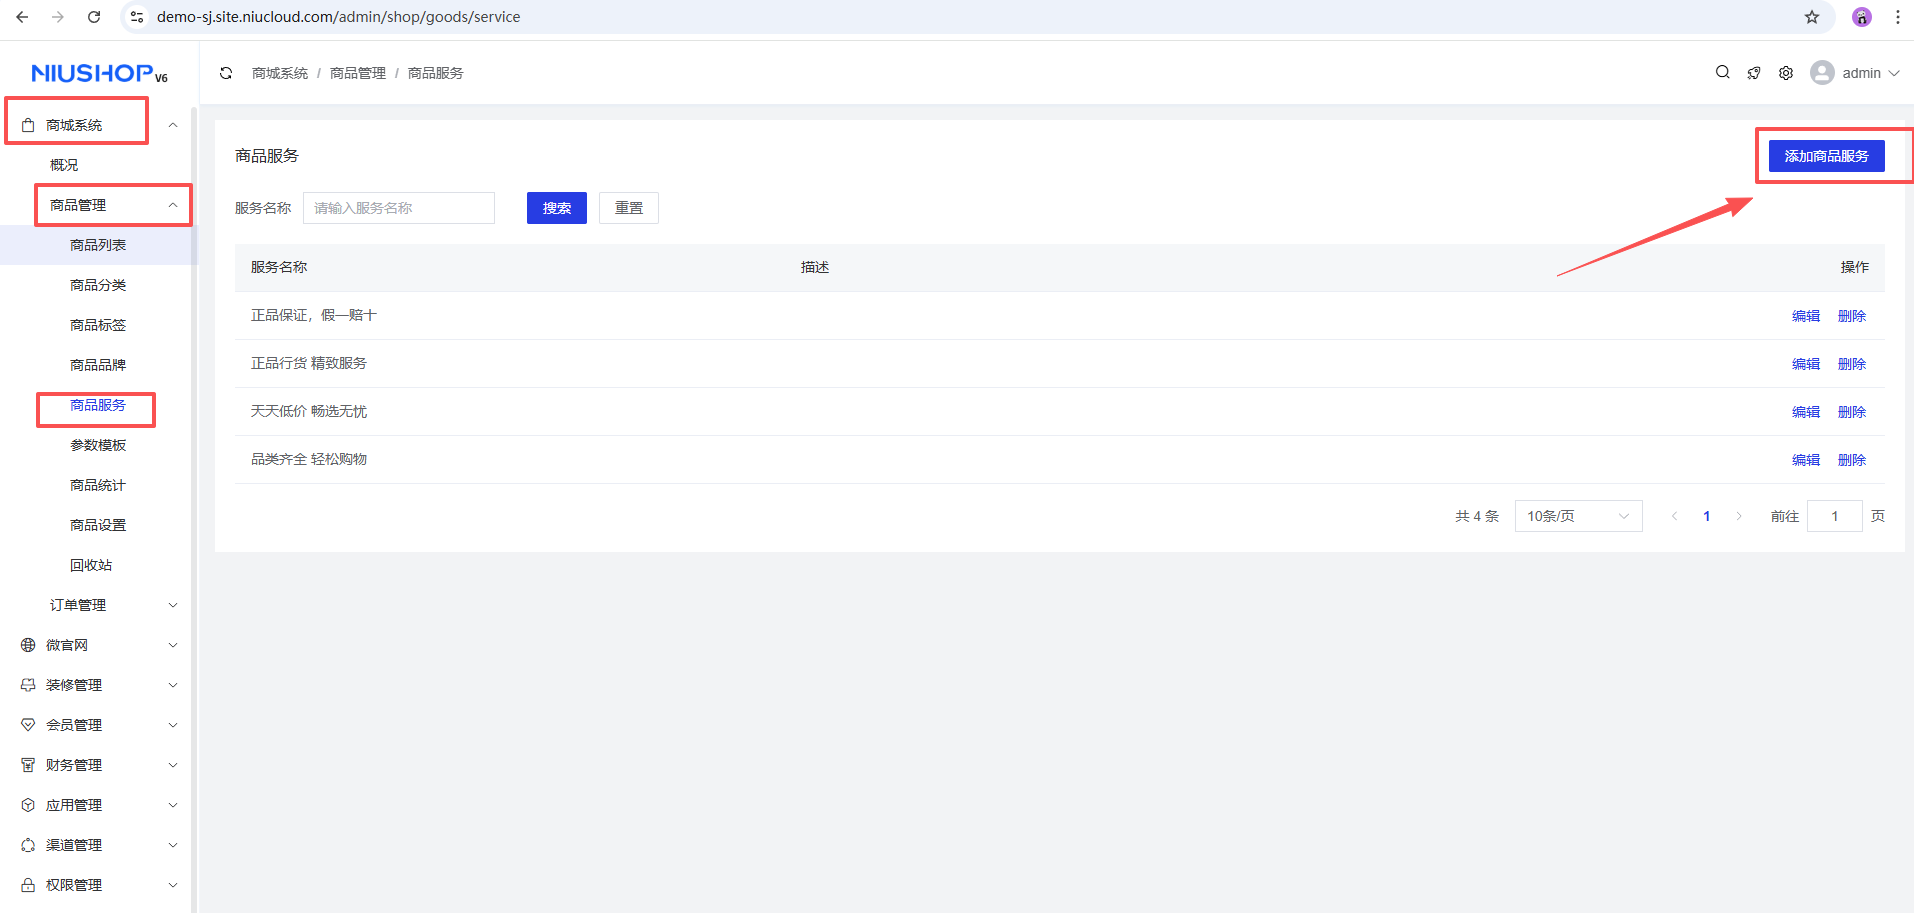1914x913 pixels.
Task: Open the browser profile avatar
Action: pyautogui.click(x=1862, y=17)
